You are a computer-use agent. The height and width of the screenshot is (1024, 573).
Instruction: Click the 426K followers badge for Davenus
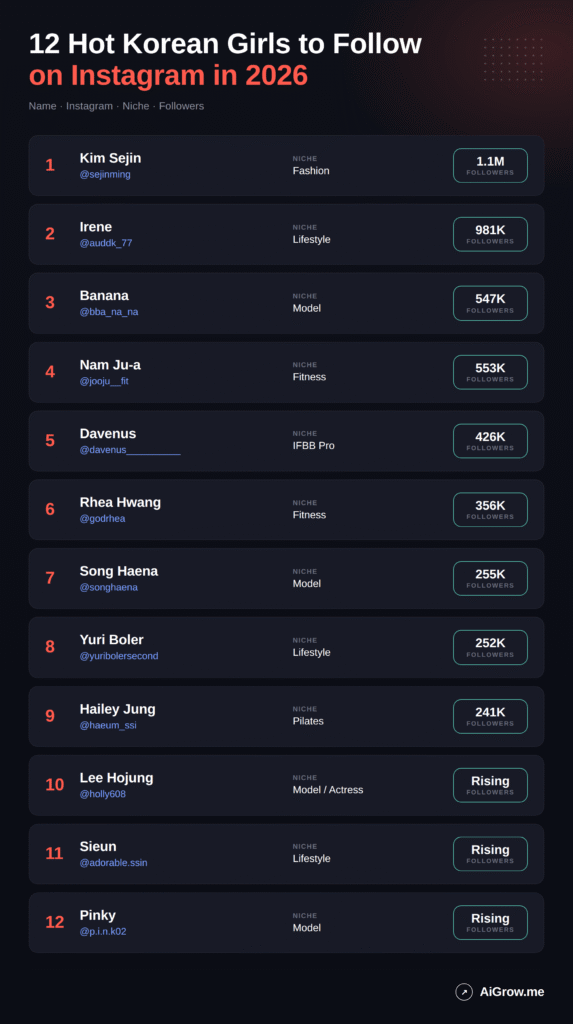490,441
